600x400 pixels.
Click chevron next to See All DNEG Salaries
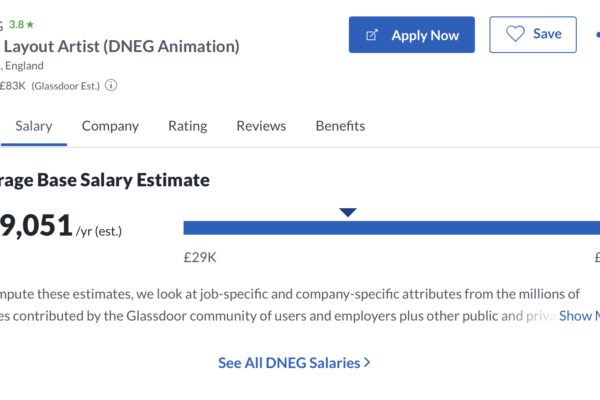(367, 362)
